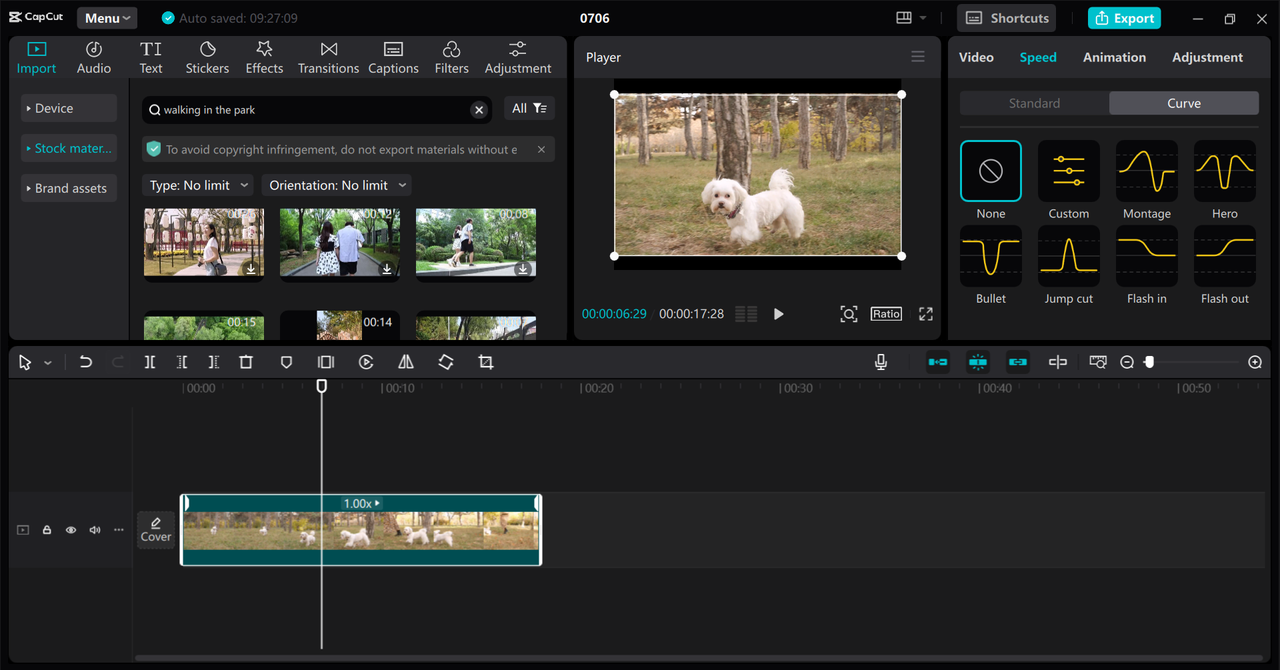Viewport: 1280px width, 670px height.
Task: Open the Captions panel
Action: point(393,58)
